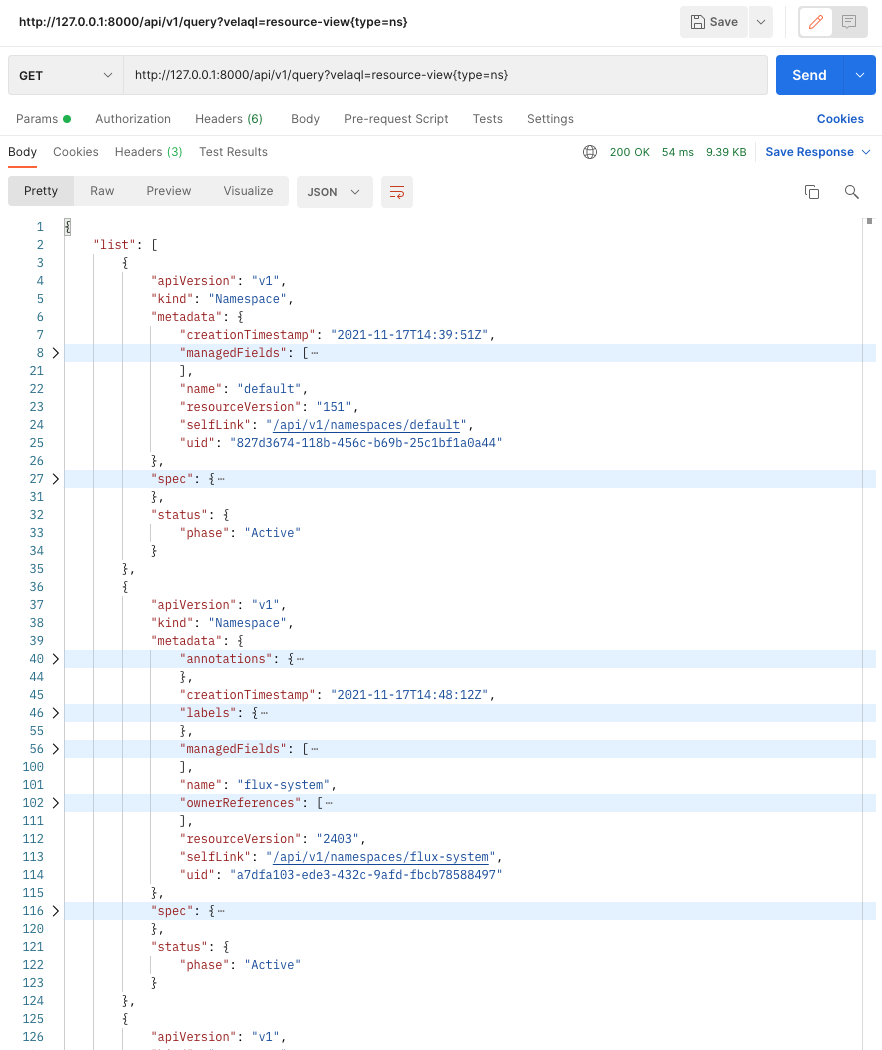
Task: Copy the response with the copy icon
Action: point(812,192)
